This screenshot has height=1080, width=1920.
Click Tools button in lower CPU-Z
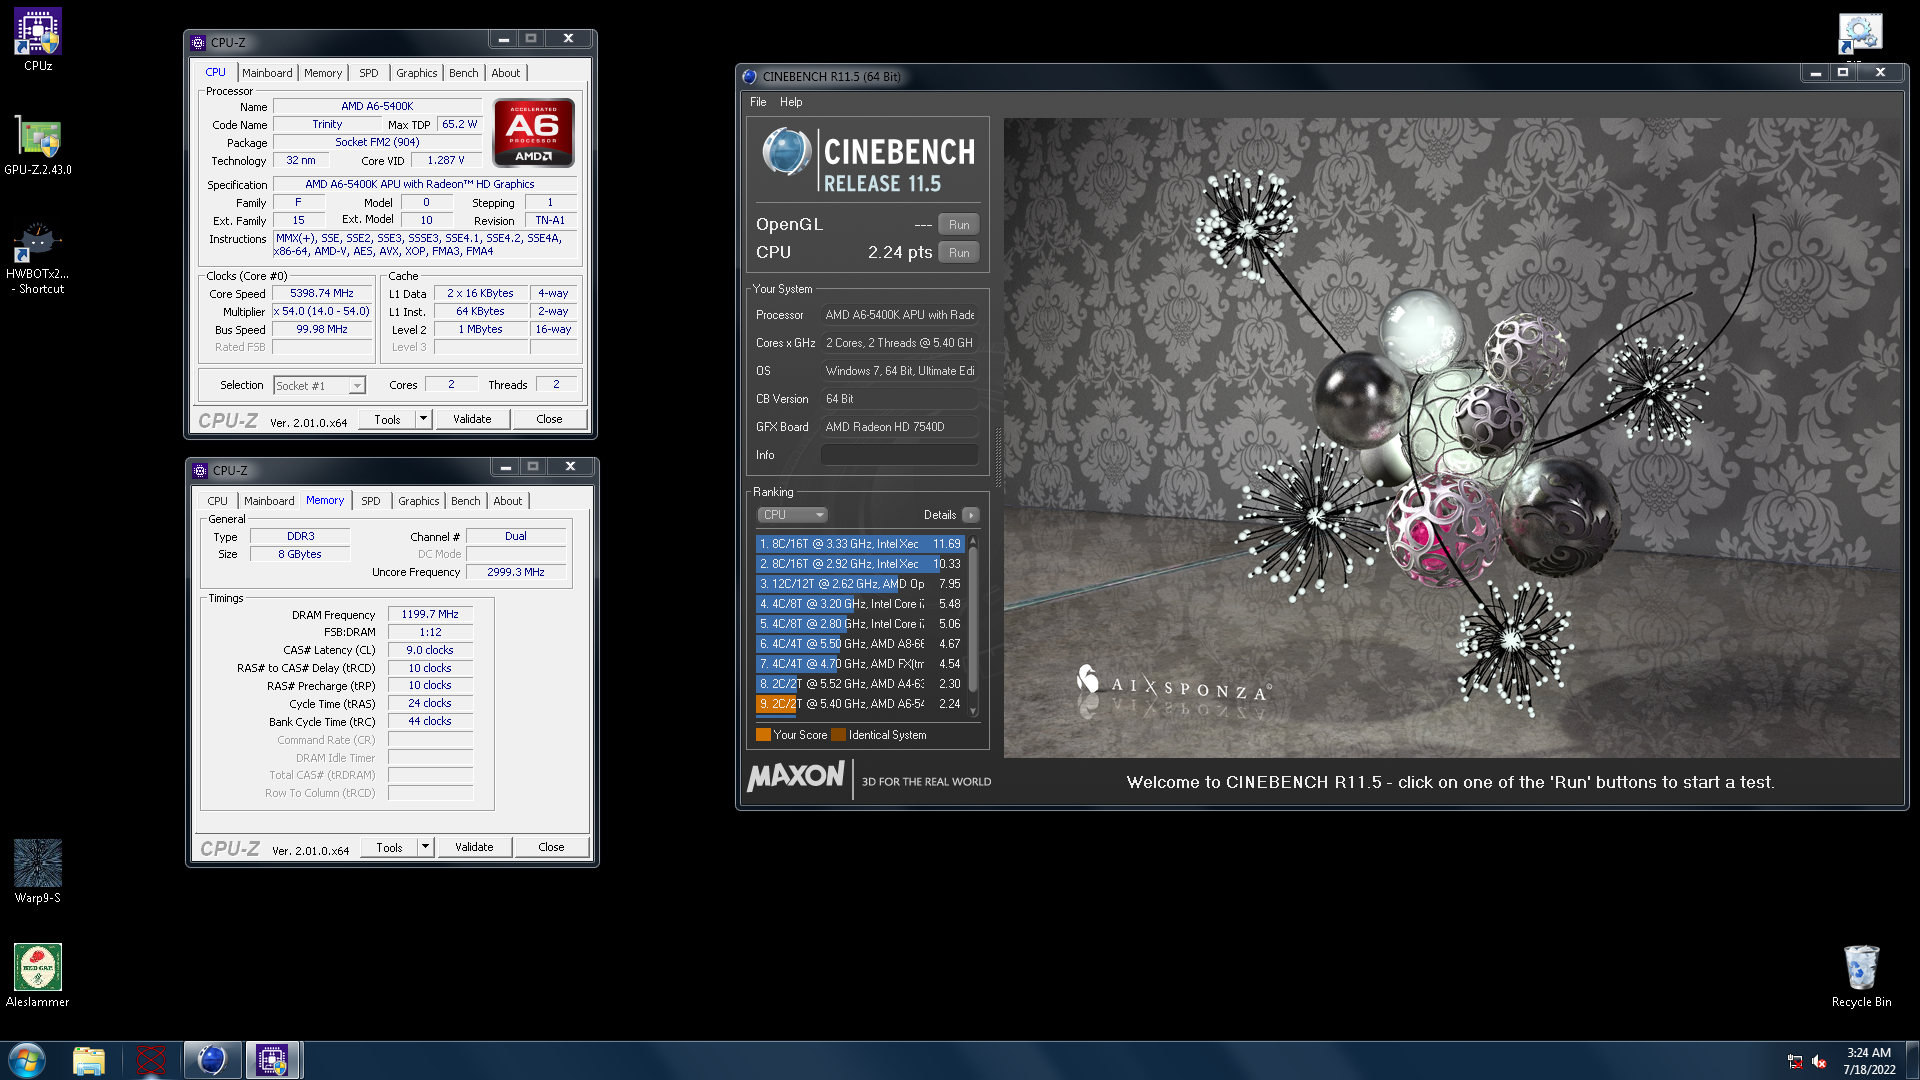(389, 847)
